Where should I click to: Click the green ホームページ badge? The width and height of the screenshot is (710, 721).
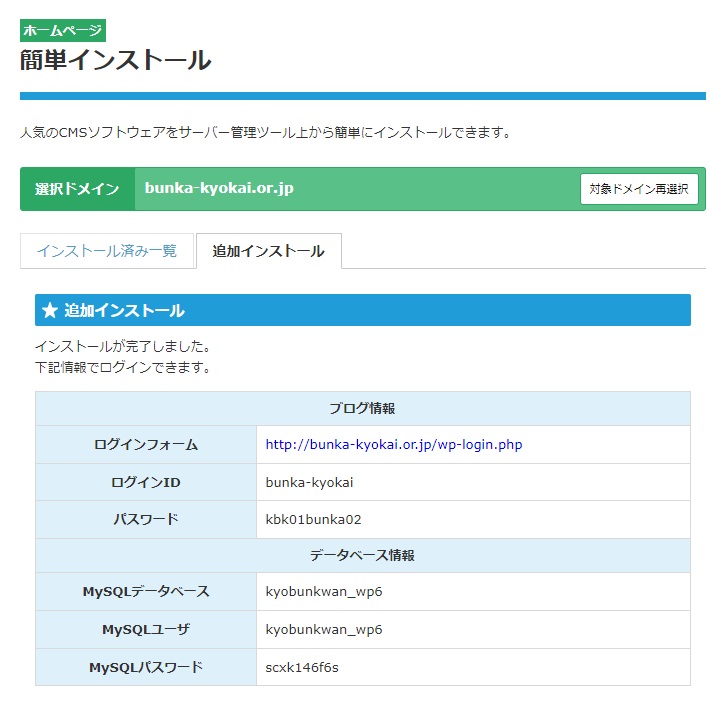(x=63, y=30)
